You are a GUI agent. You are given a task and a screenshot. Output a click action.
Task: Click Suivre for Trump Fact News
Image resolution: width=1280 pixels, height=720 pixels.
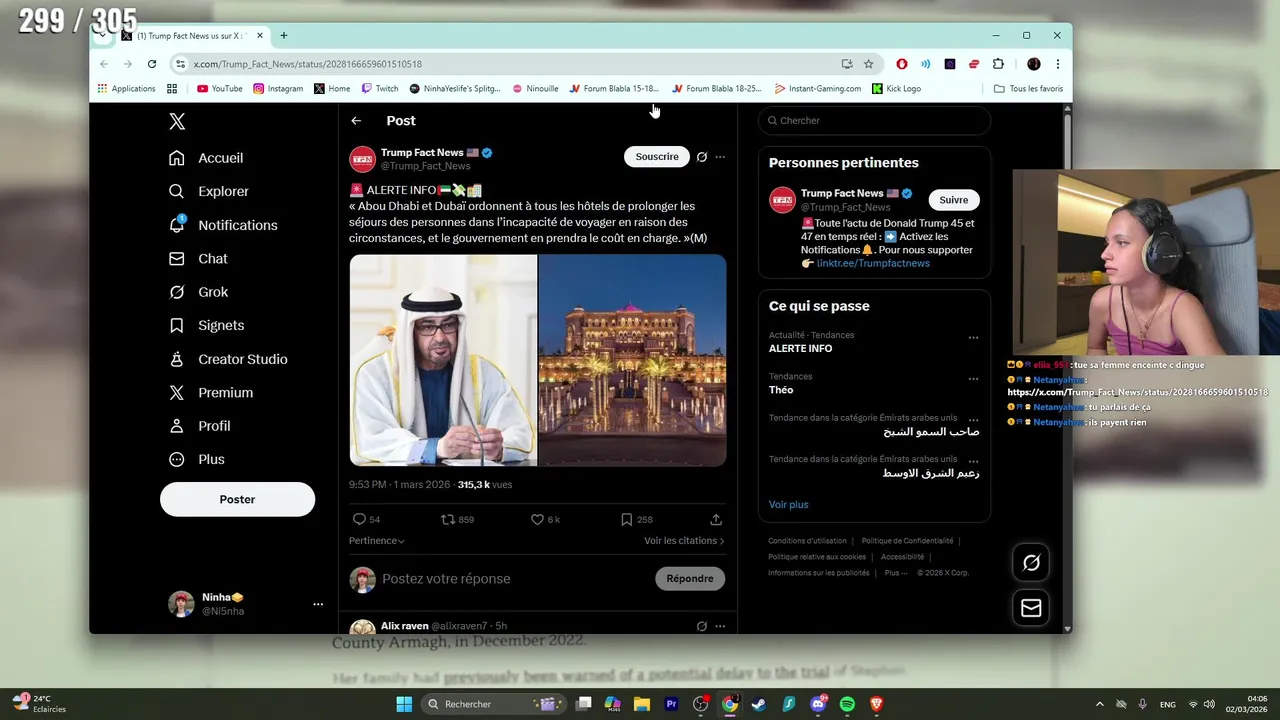953,200
